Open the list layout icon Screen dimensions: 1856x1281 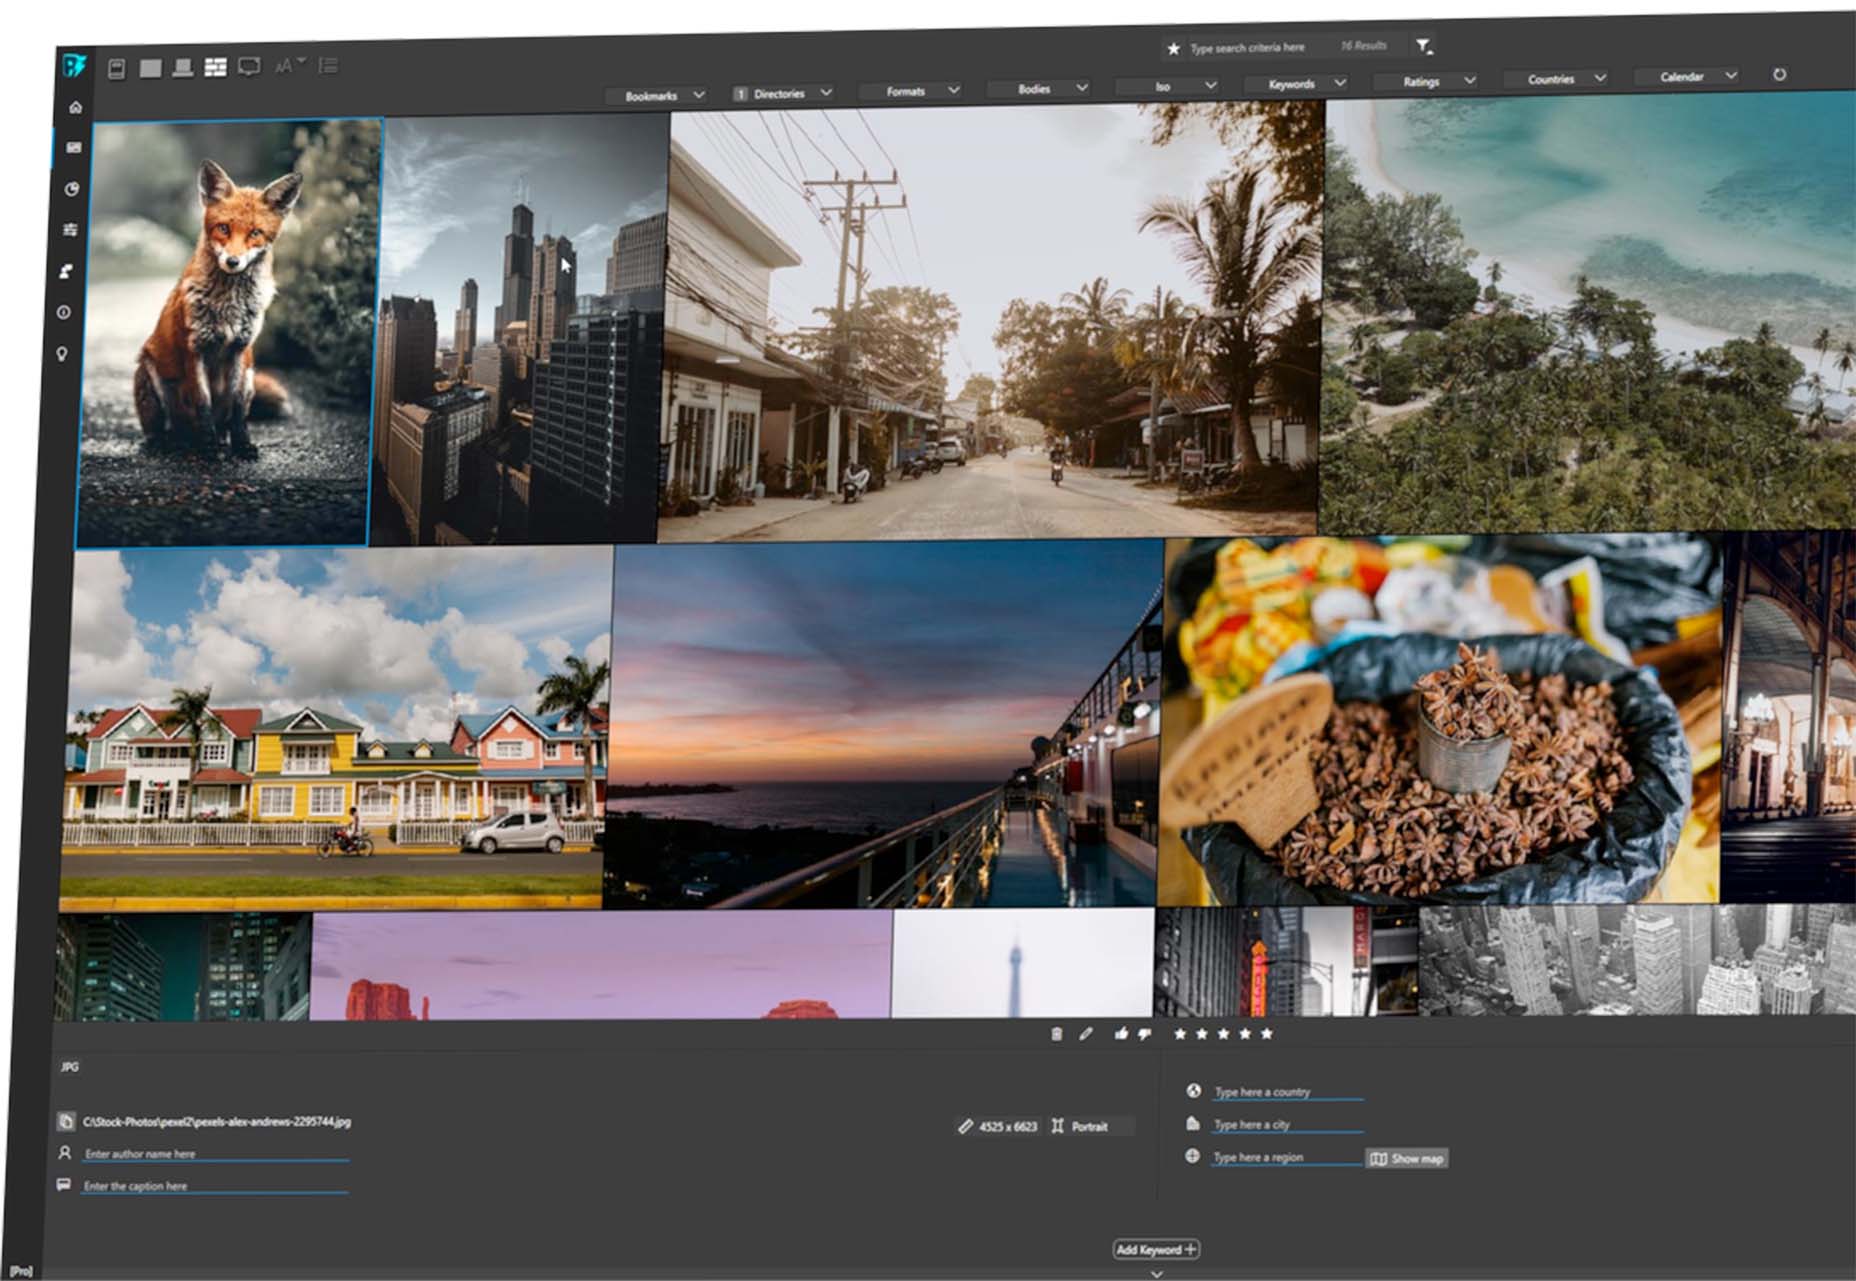[x=327, y=66]
